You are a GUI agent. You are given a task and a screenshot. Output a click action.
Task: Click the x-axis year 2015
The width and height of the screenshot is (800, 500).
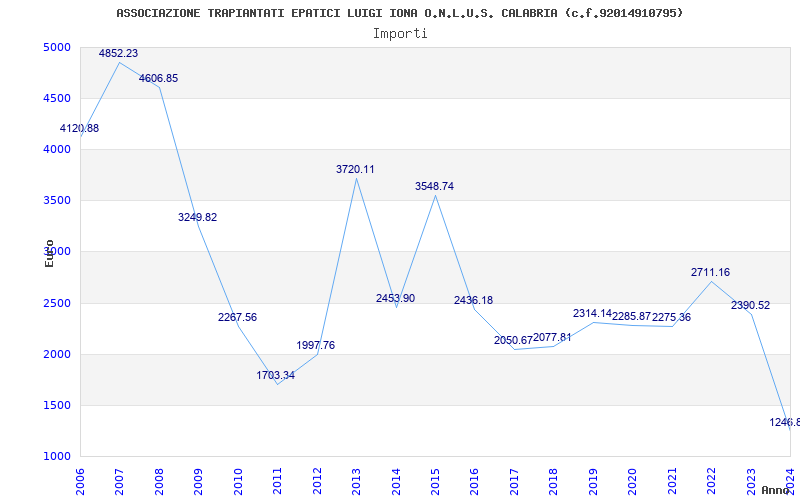435,482
